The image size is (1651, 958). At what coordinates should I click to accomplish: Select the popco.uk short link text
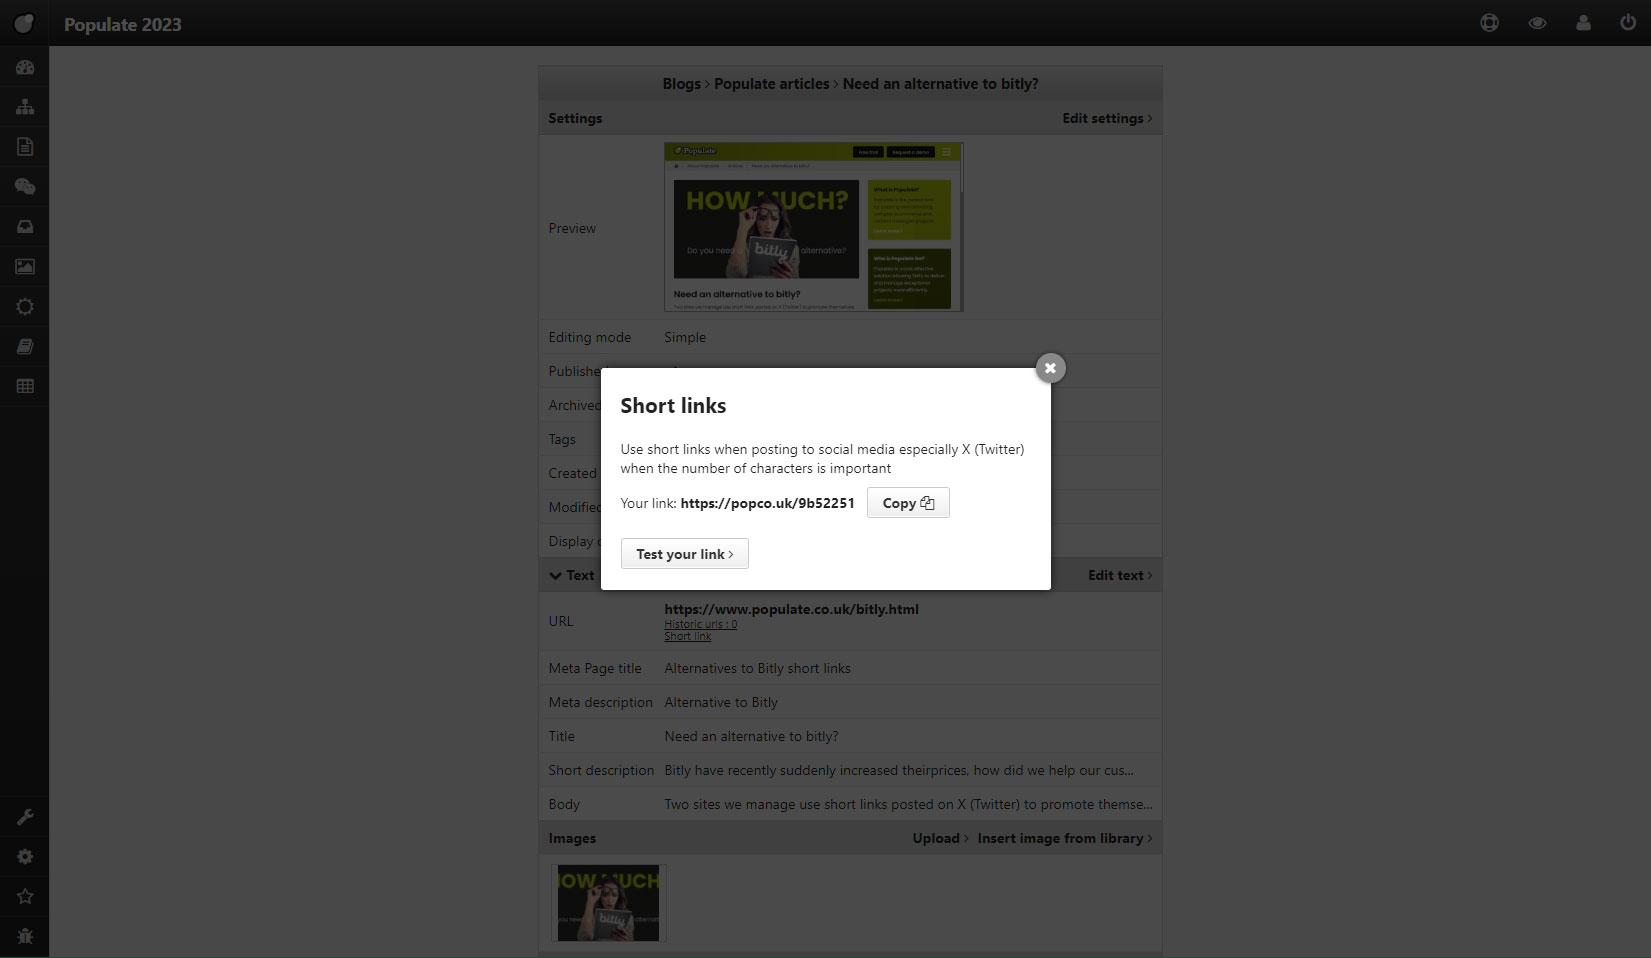tap(767, 503)
